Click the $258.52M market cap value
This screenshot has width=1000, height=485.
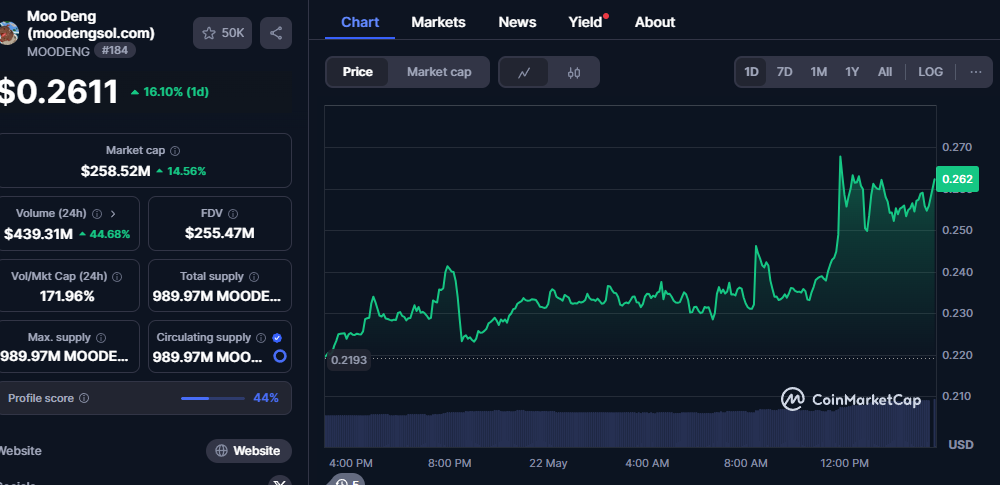115,171
